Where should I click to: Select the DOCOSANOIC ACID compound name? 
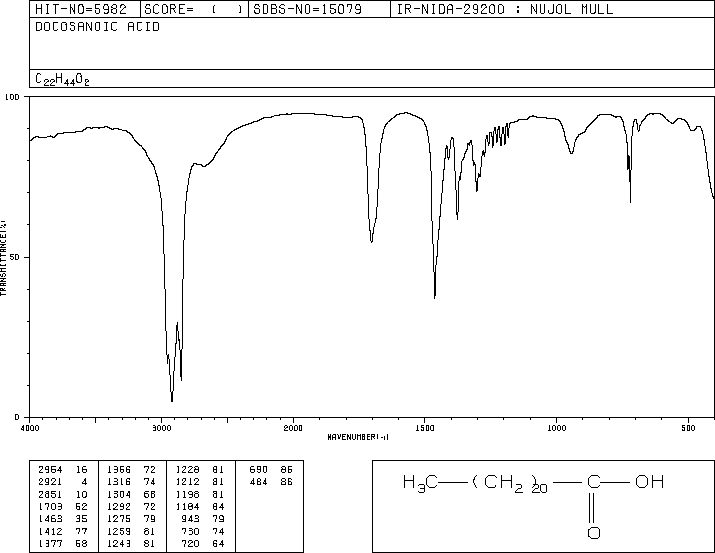pyautogui.click(x=98, y=27)
